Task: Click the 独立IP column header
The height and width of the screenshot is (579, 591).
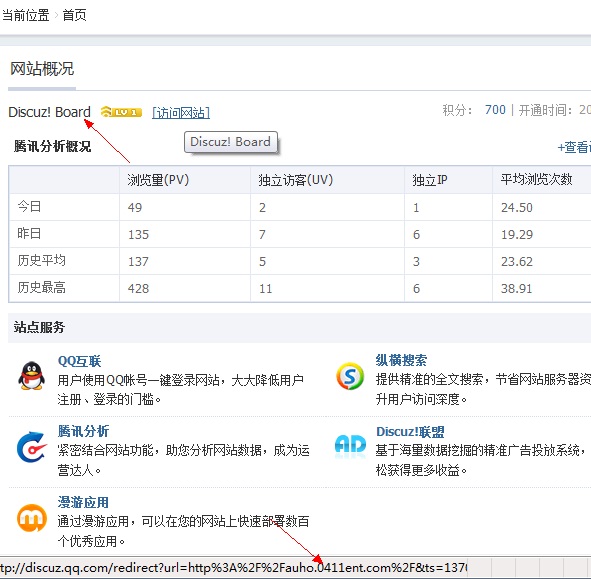Action: tap(430, 180)
